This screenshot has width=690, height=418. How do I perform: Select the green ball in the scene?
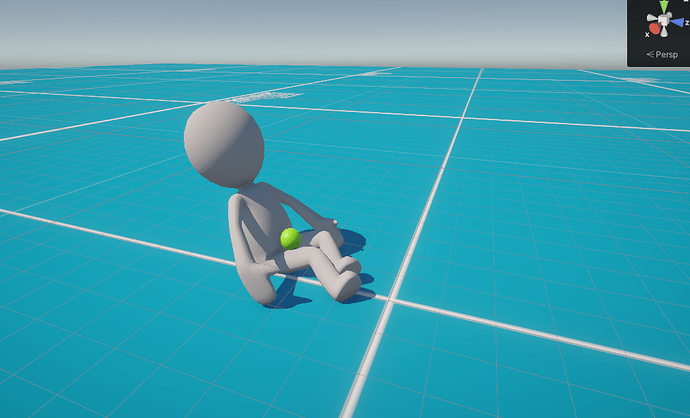point(291,238)
